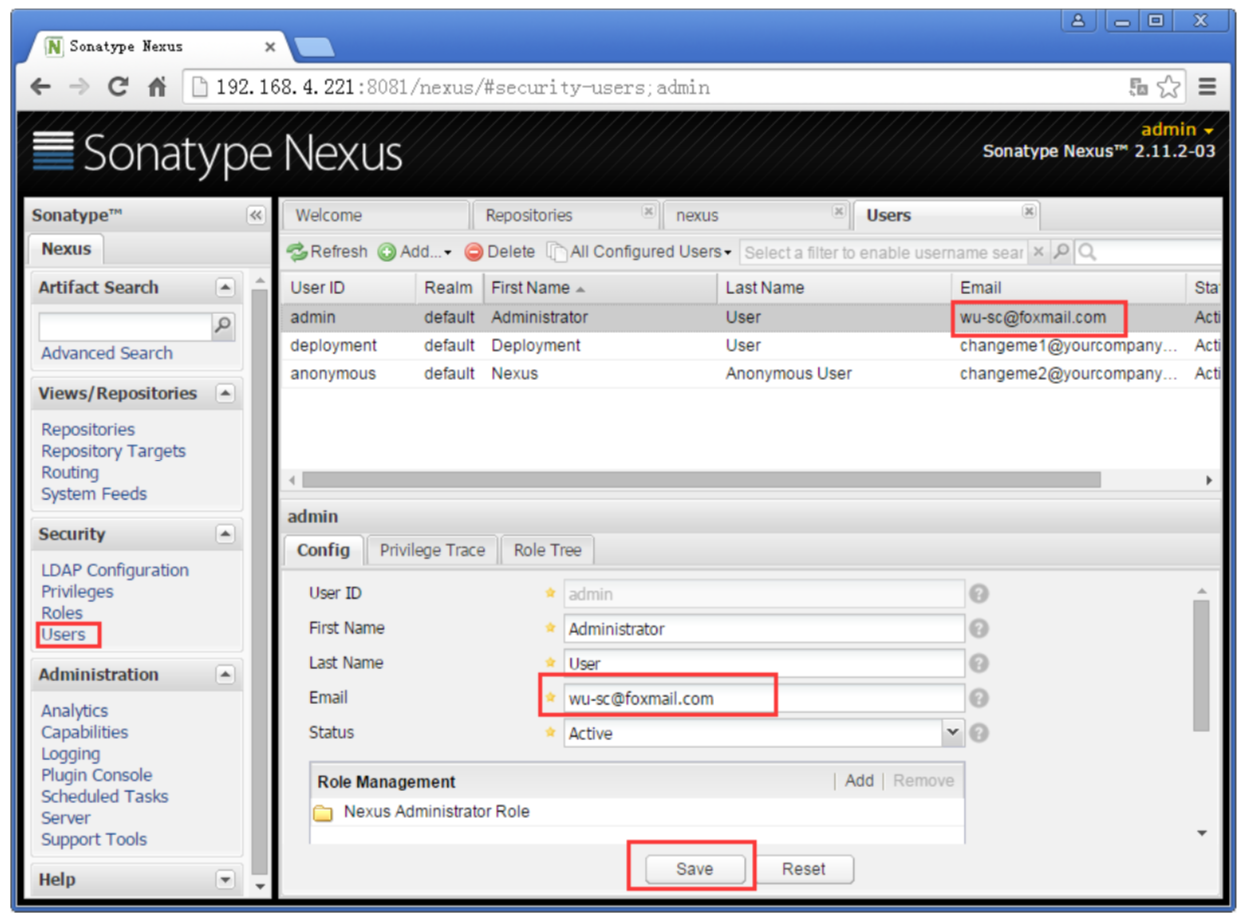Click help icon next to Status field

coord(980,733)
